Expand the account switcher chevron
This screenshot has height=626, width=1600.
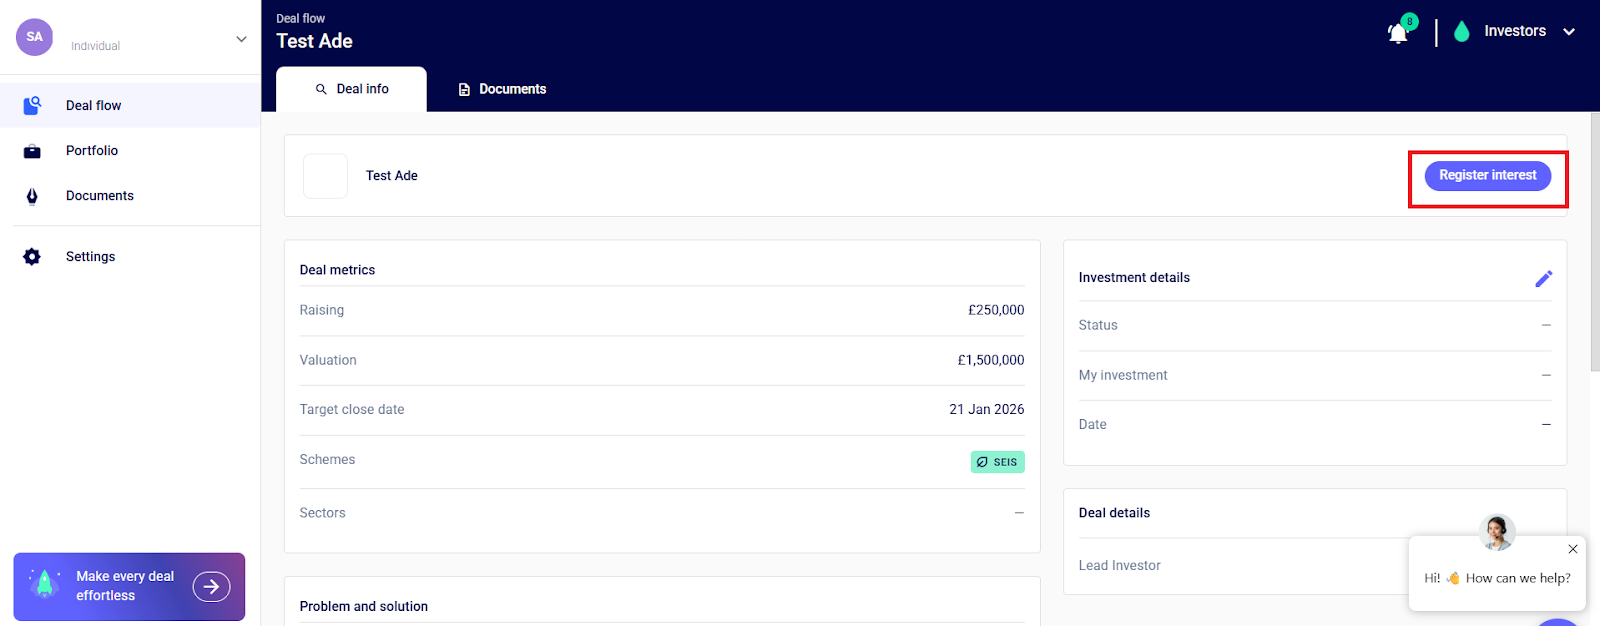(241, 39)
